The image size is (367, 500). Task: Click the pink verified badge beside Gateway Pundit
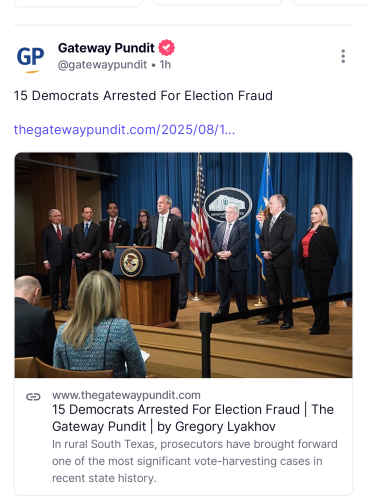pos(166,48)
